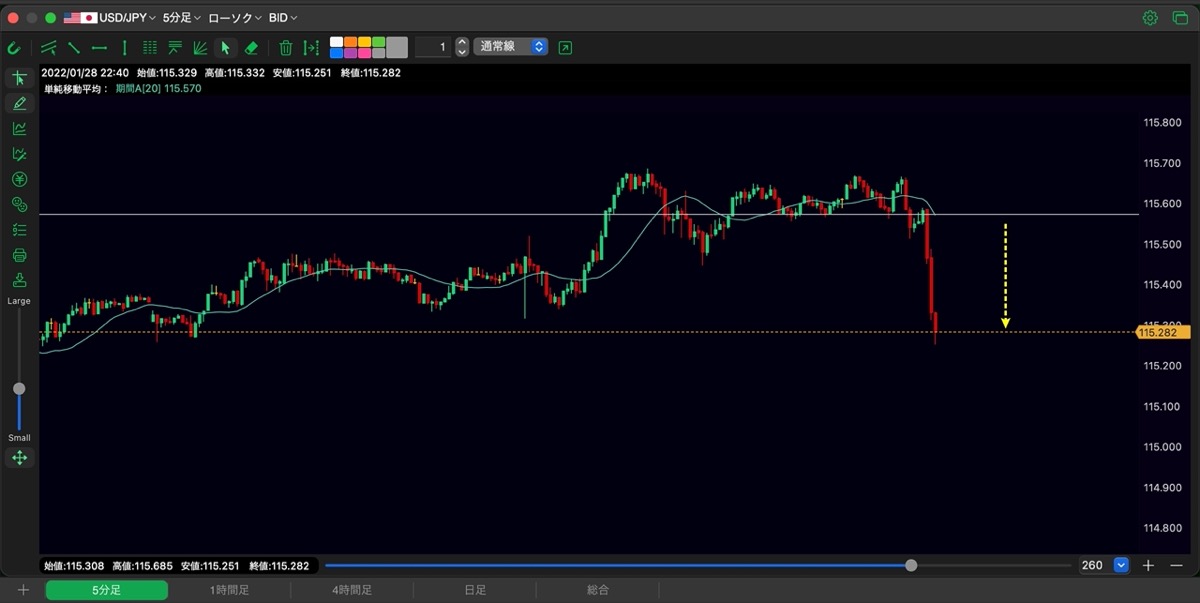
Task: Select the grid lines tool
Action: tap(150, 47)
